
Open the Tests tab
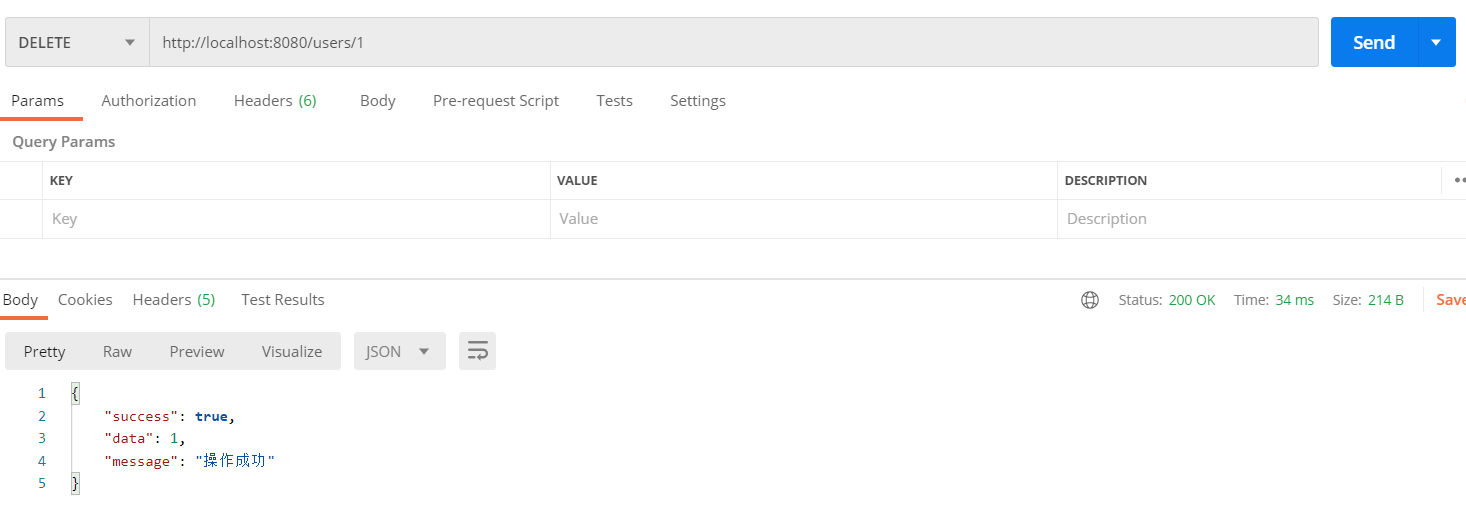click(614, 101)
